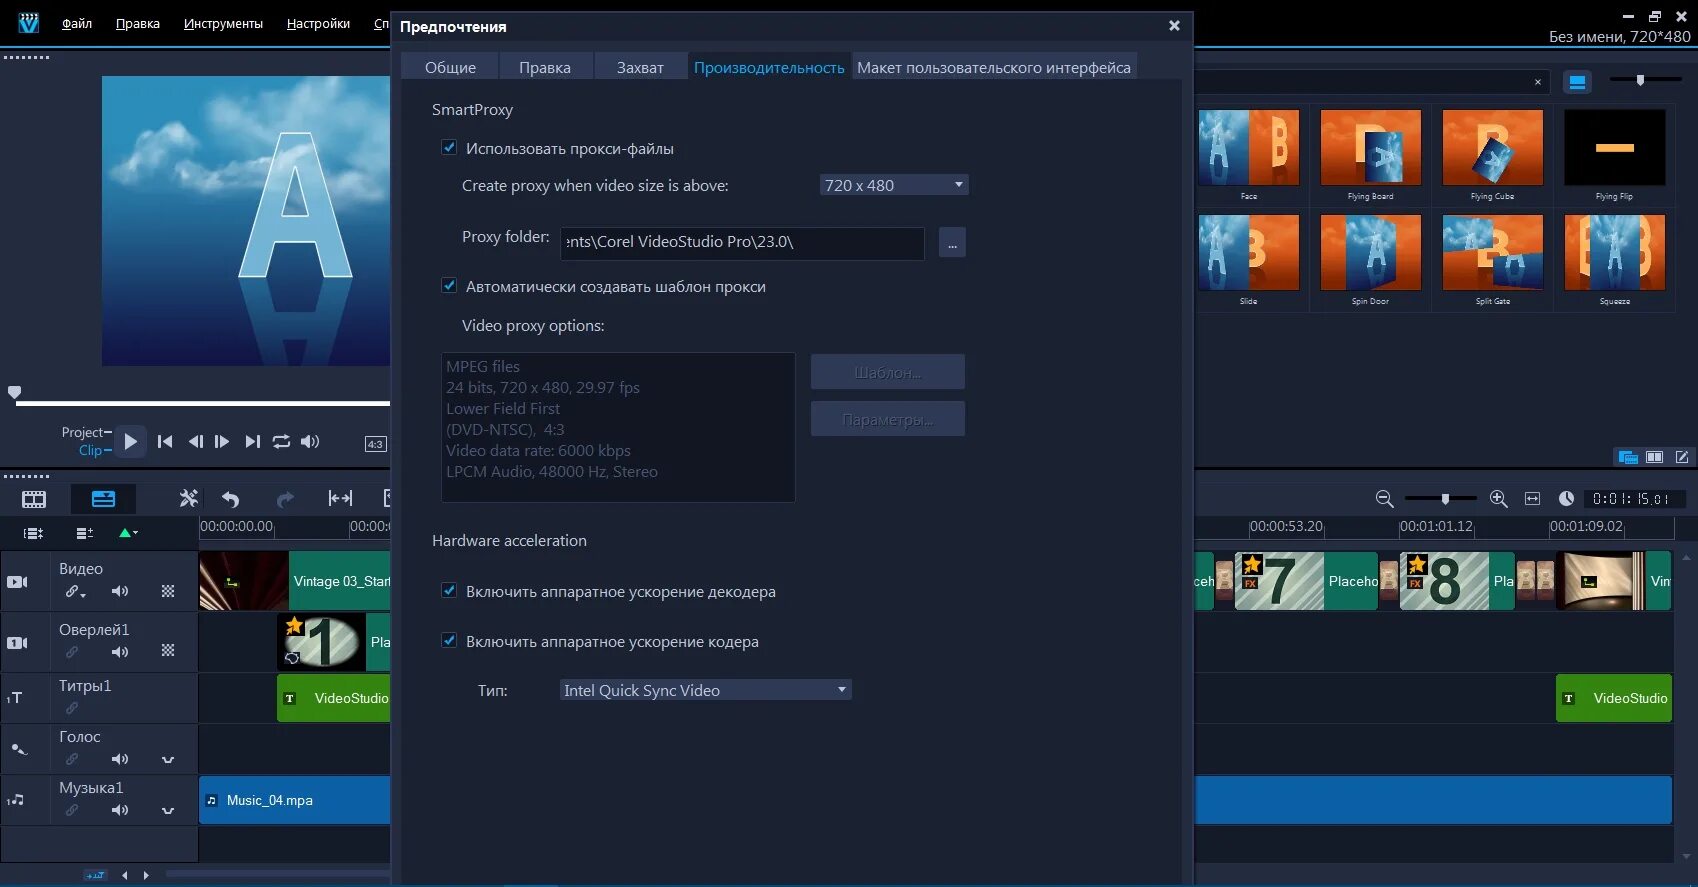Adjust the timeline zoom slider
The width and height of the screenshot is (1698, 887).
coord(1445,498)
